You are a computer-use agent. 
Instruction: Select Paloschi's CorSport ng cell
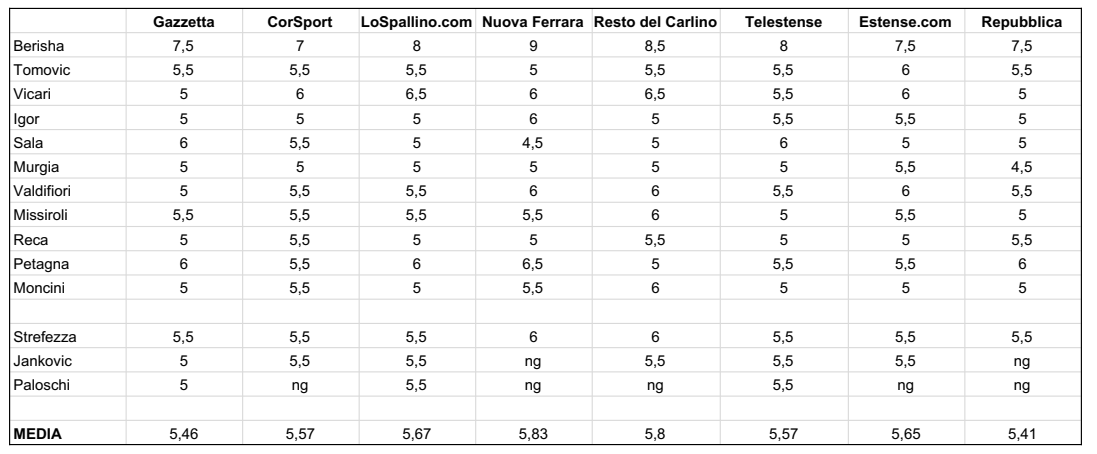300,385
